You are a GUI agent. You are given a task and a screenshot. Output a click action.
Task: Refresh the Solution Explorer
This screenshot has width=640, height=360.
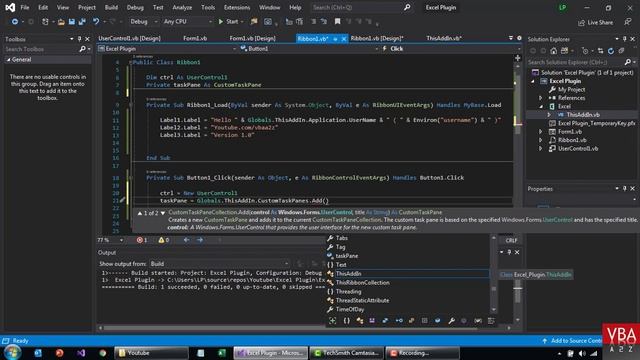click(x=611, y=51)
